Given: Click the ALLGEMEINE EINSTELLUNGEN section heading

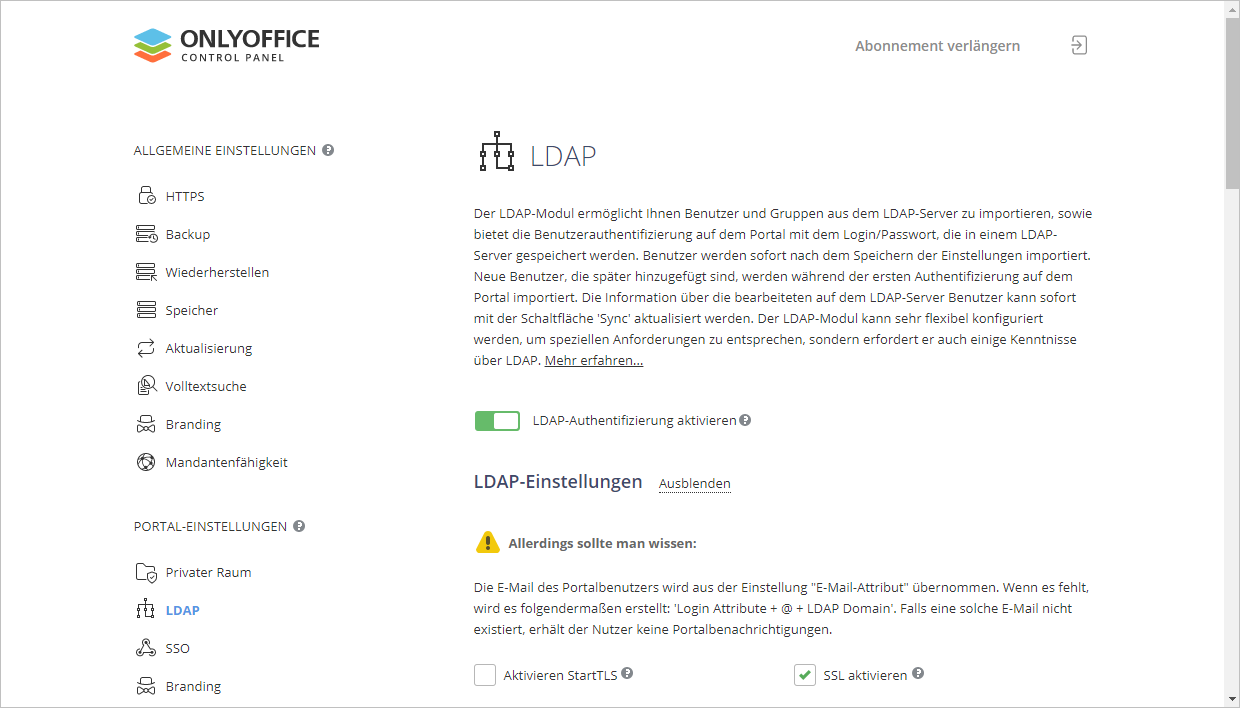Looking at the screenshot, I should [x=225, y=150].
